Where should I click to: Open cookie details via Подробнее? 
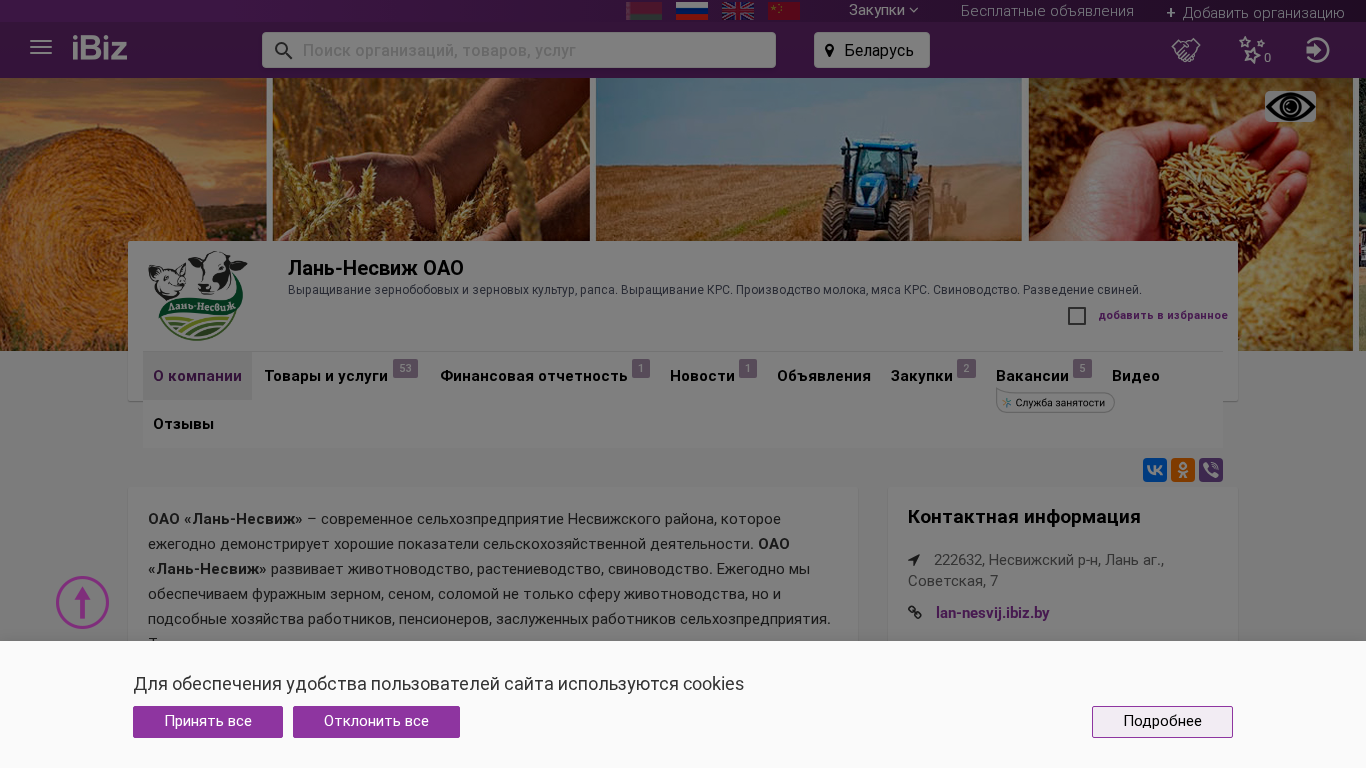tap(1162, 722)
